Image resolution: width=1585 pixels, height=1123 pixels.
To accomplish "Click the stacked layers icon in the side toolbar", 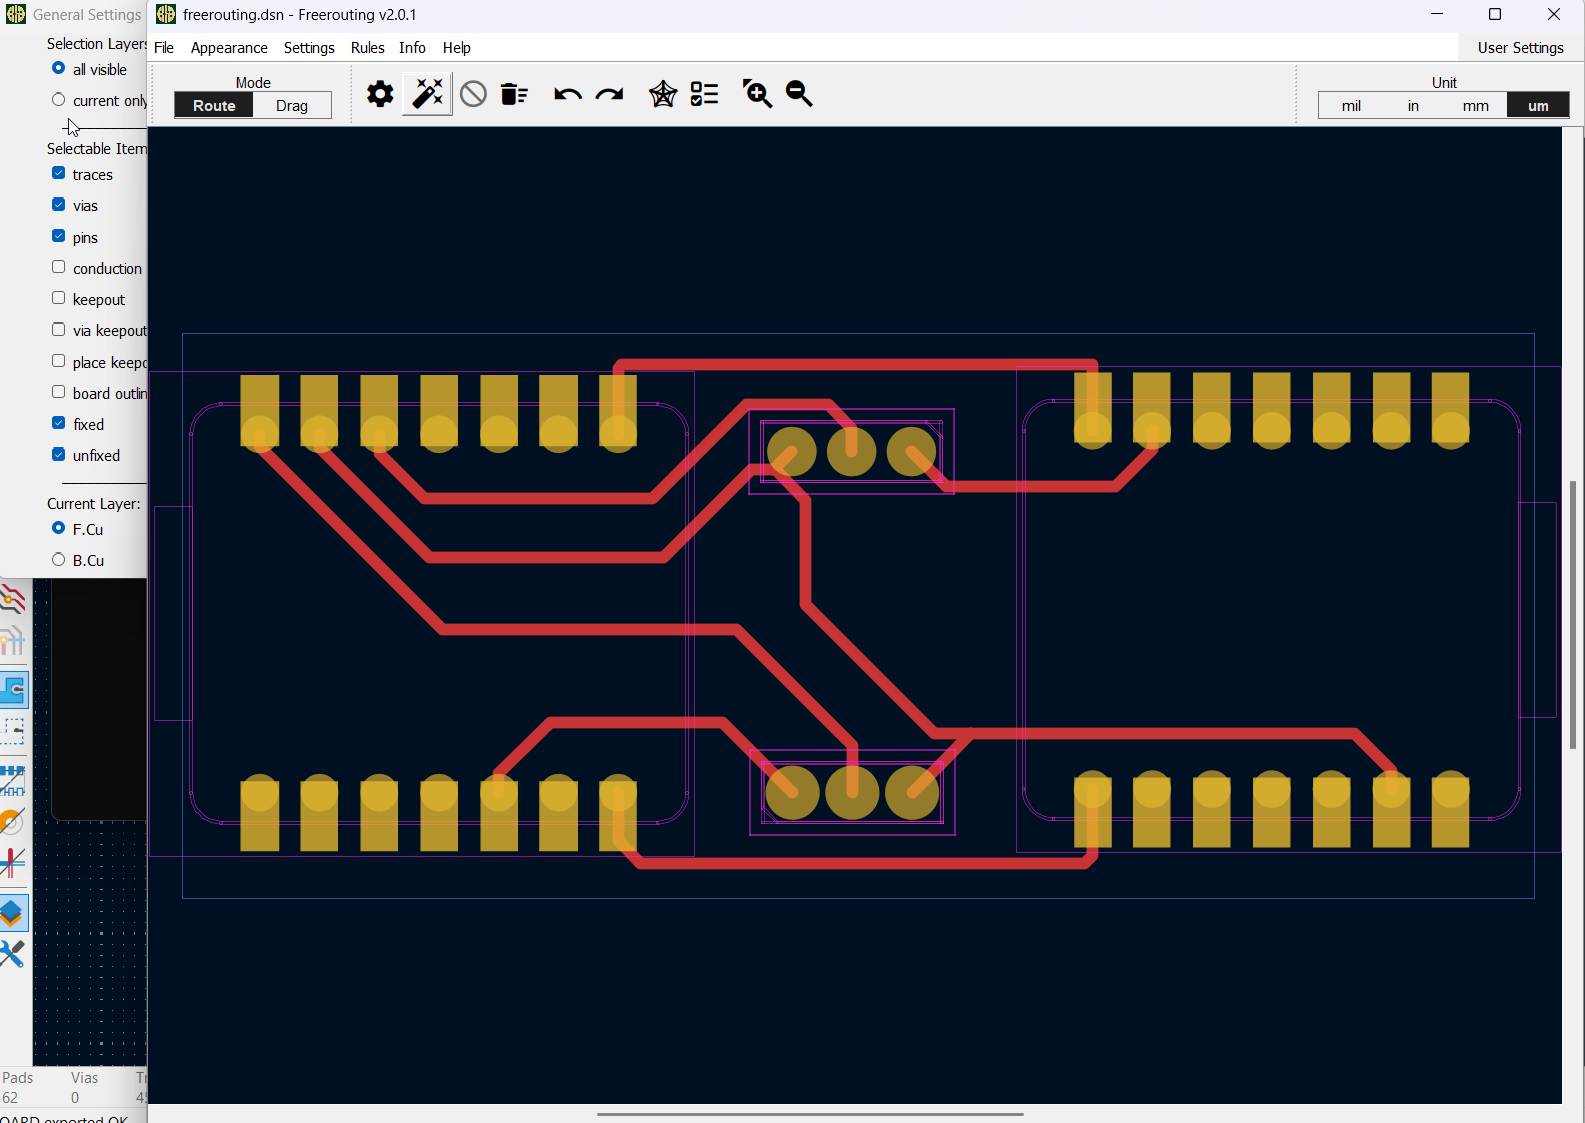I will pos(13,913).
